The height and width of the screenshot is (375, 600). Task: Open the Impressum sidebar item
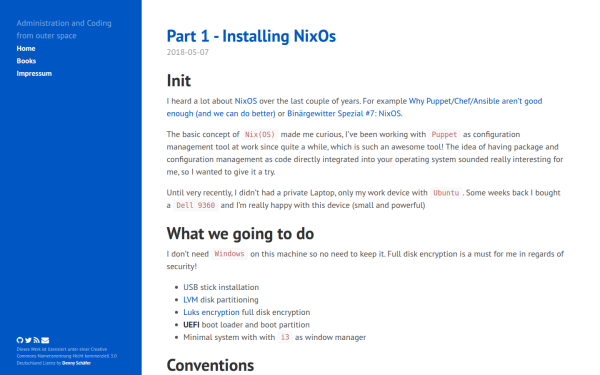pyautogui.click(x=34, y=73)
